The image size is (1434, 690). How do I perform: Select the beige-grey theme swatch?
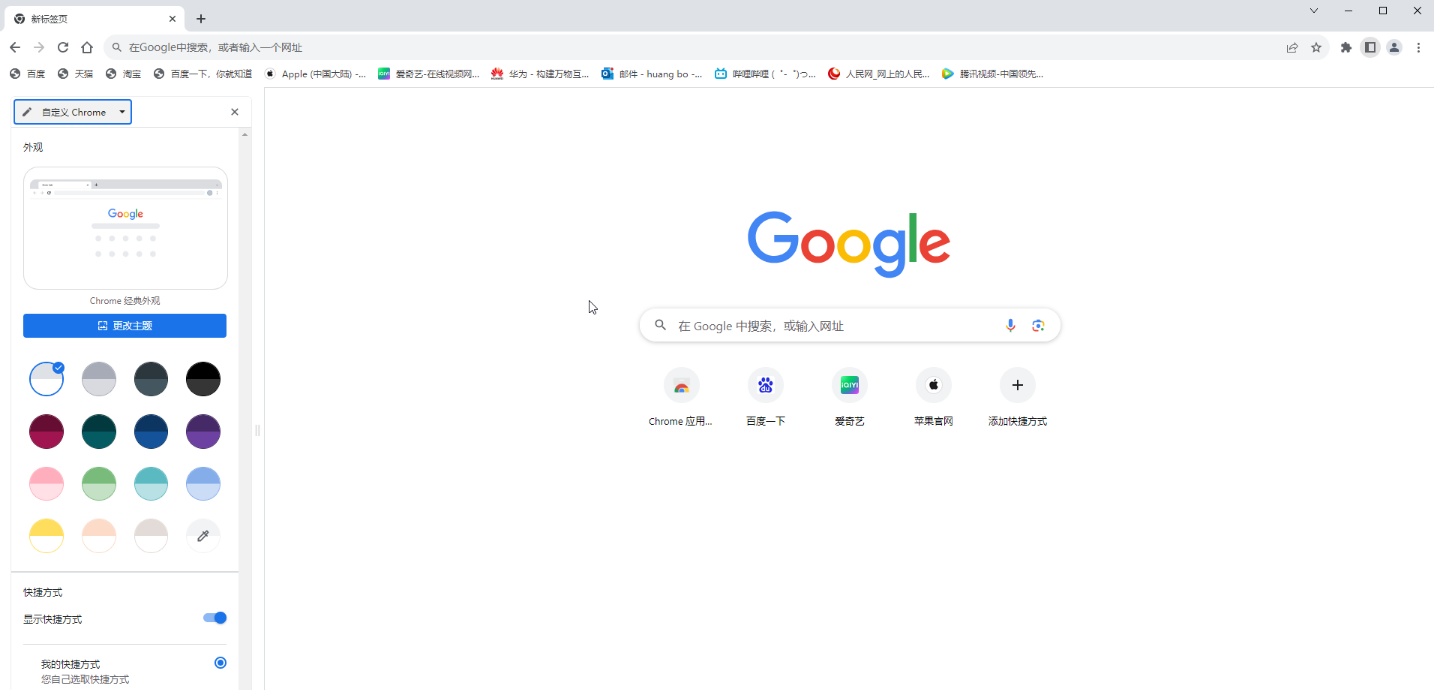pyautogui.click(x=151, y=536)
